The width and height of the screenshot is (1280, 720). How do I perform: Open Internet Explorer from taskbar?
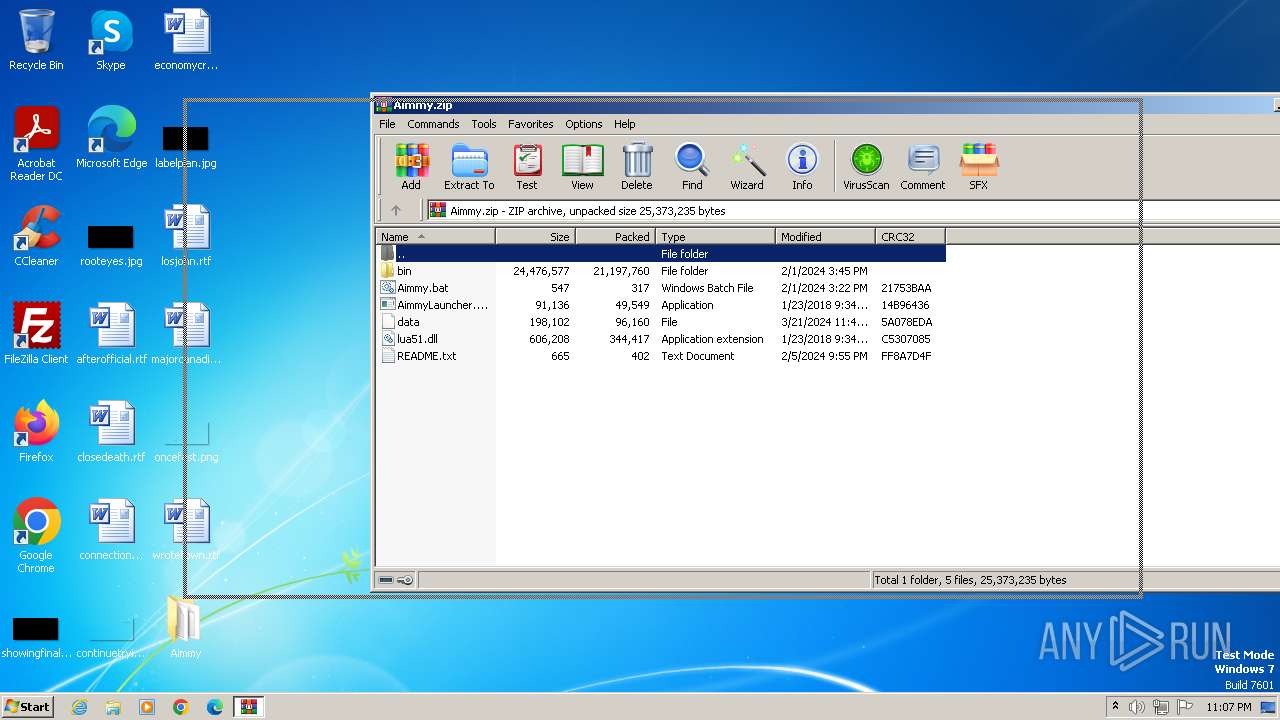(79, 707)
